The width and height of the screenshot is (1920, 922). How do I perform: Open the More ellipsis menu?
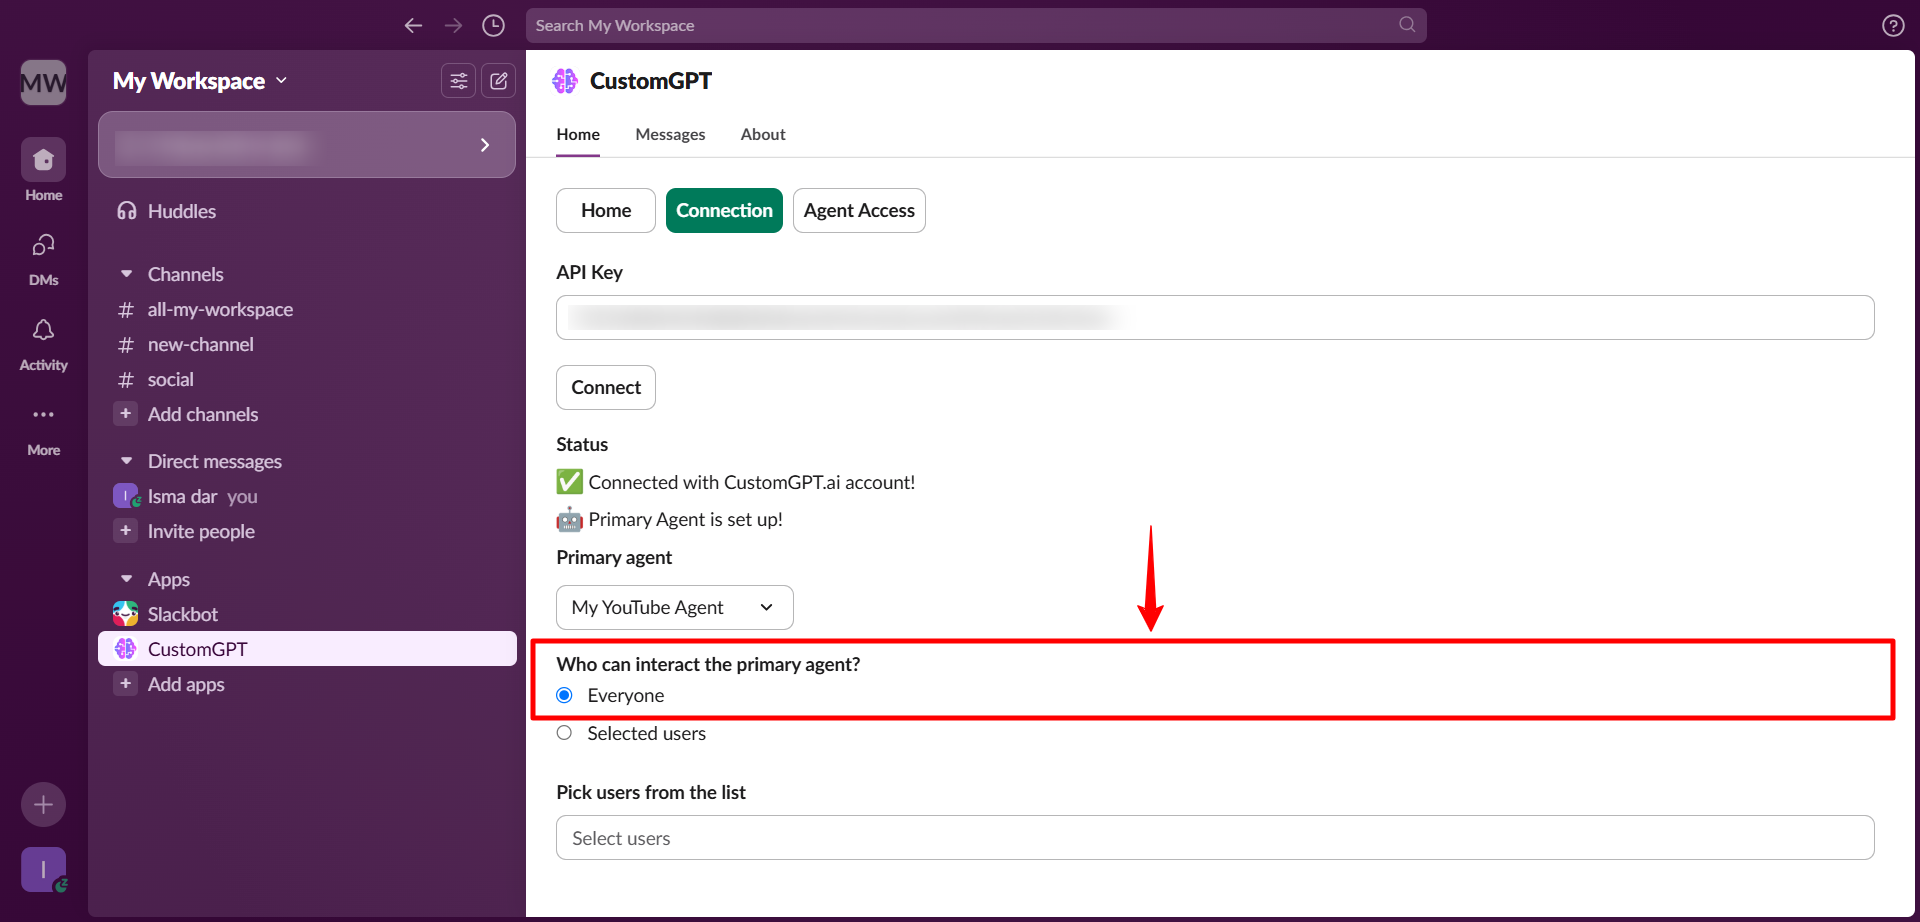(x=44, y=428)
